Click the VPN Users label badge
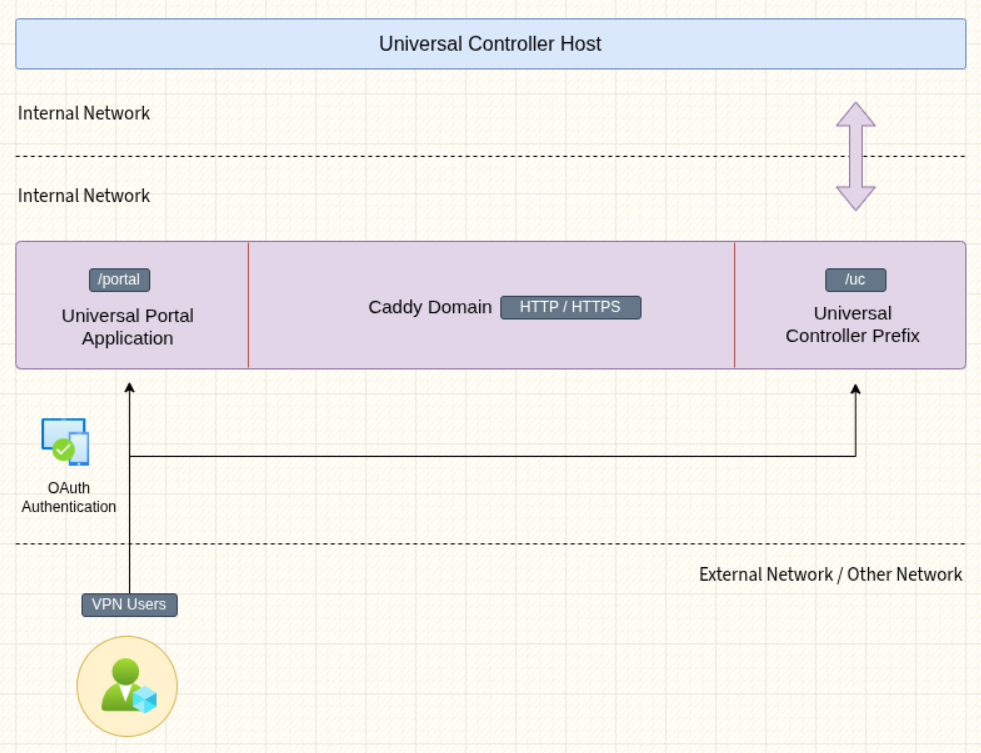Screen dimensions: 981x753 tap(130, 605)
